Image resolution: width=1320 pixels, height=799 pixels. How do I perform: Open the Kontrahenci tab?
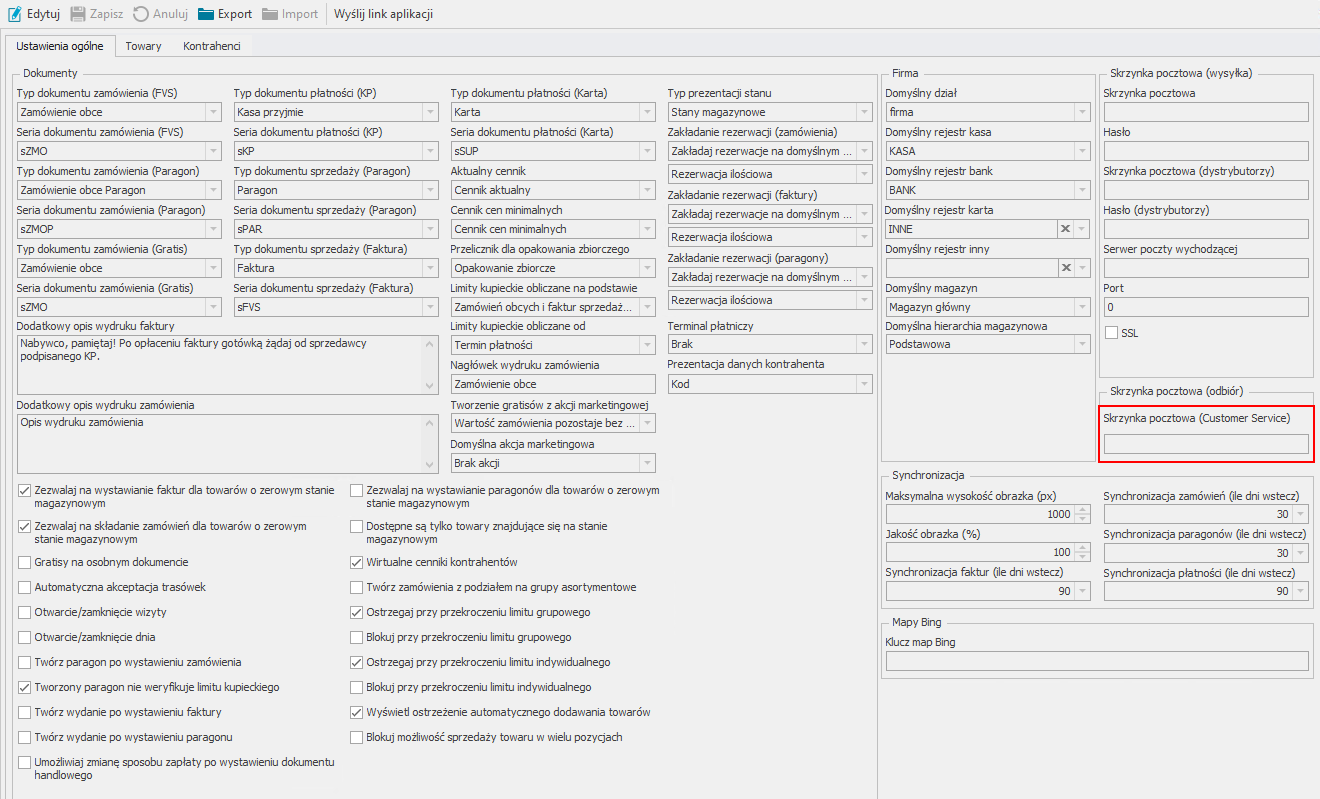coord(212,46)
